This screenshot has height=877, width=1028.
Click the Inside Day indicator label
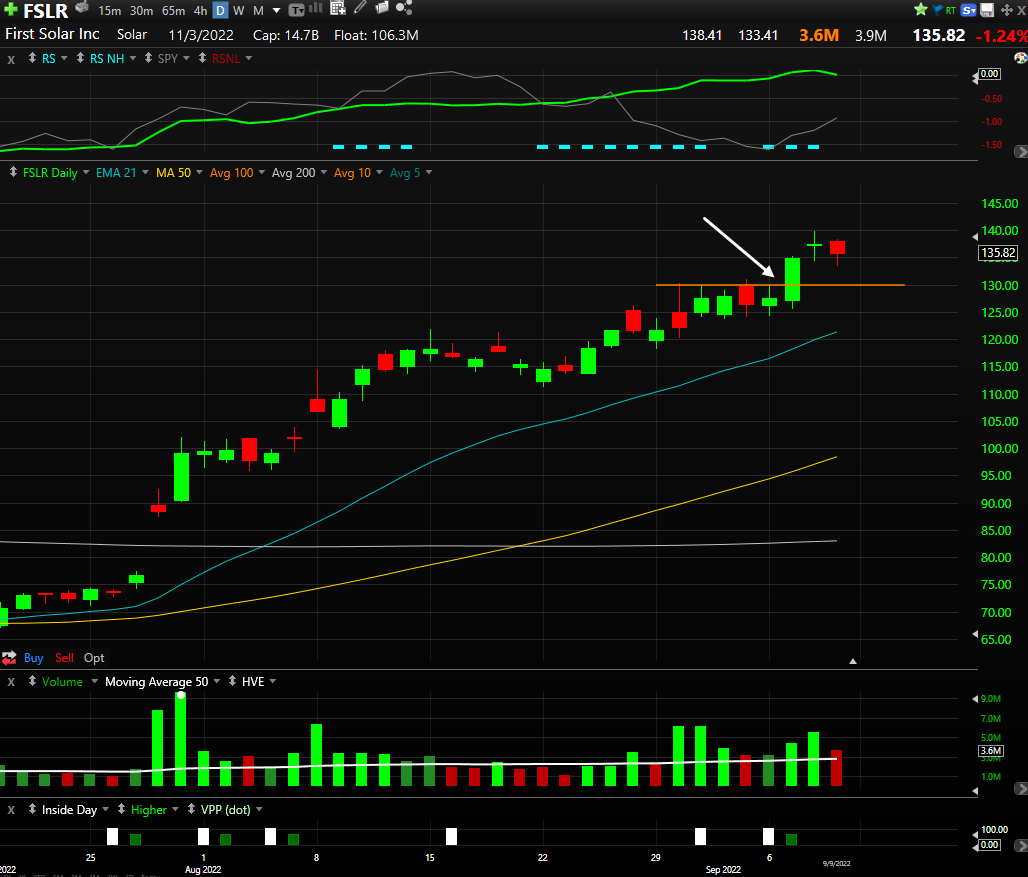(69, 810)
